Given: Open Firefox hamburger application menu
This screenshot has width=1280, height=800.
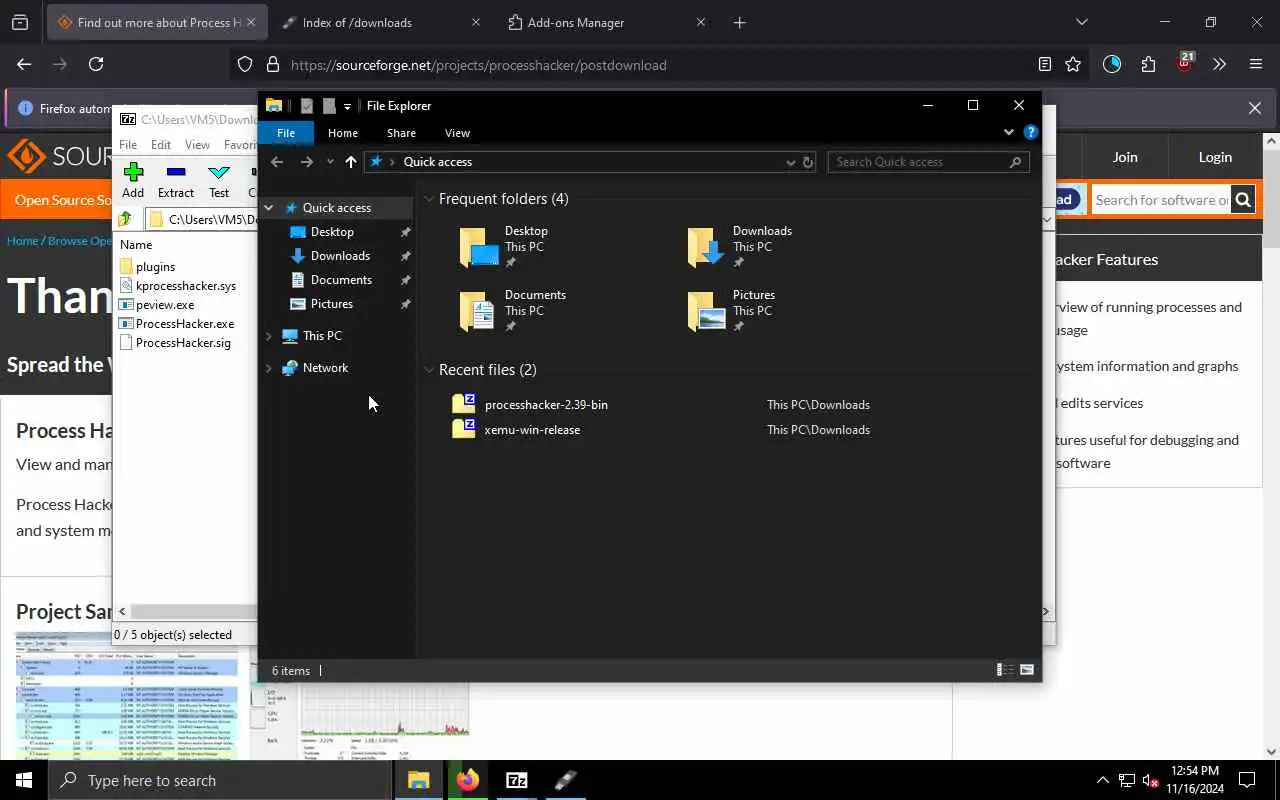Looking at the screenshot, I should point(1256,64).
